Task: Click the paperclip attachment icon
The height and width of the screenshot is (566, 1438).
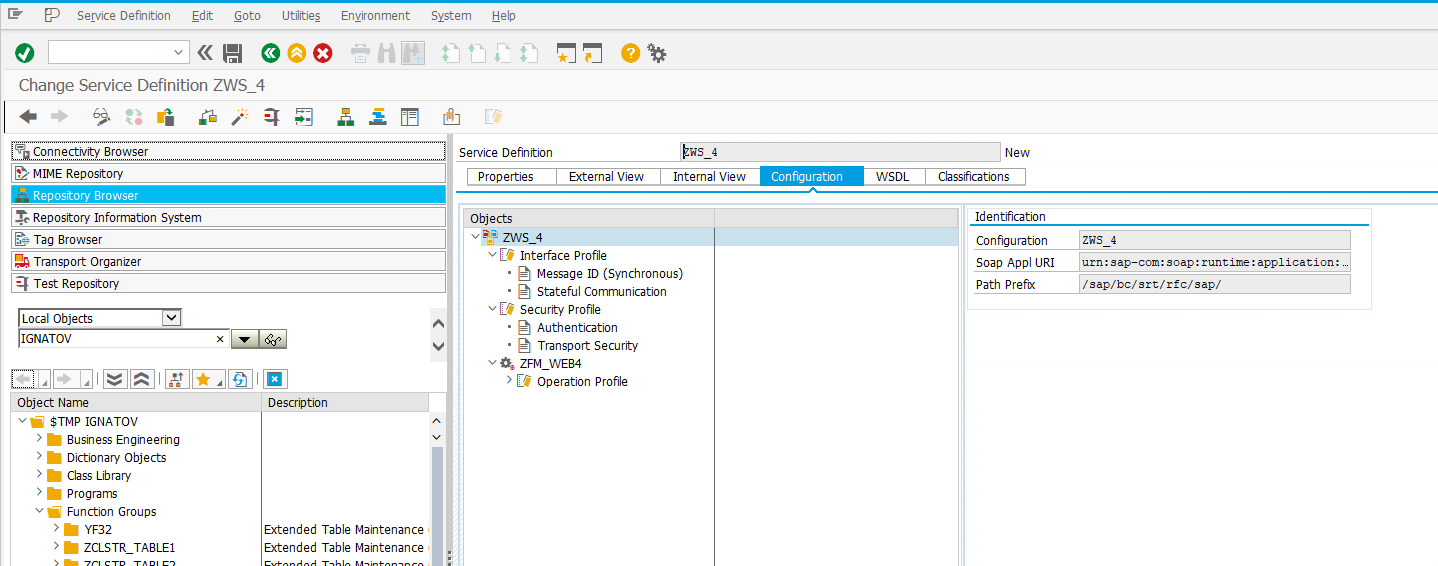Action: point(451,117)
